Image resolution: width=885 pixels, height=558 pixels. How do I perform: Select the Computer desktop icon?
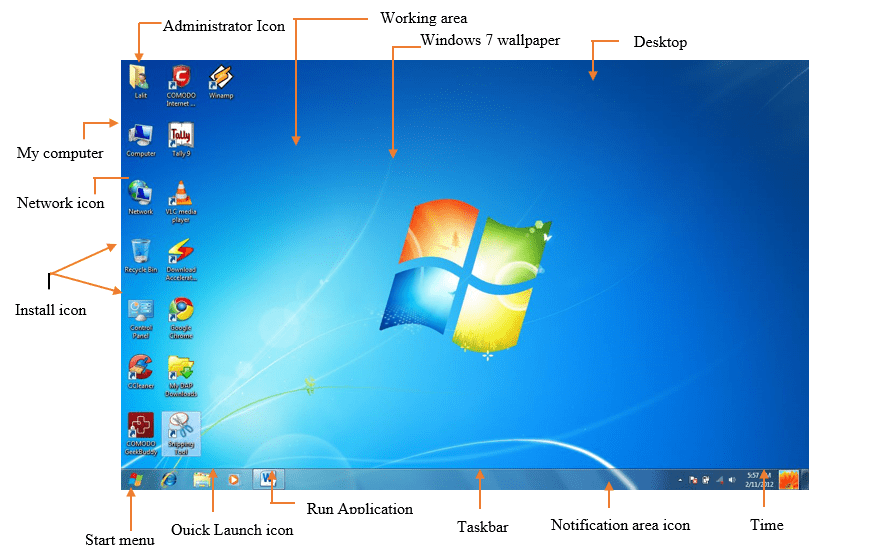(141, 140)
